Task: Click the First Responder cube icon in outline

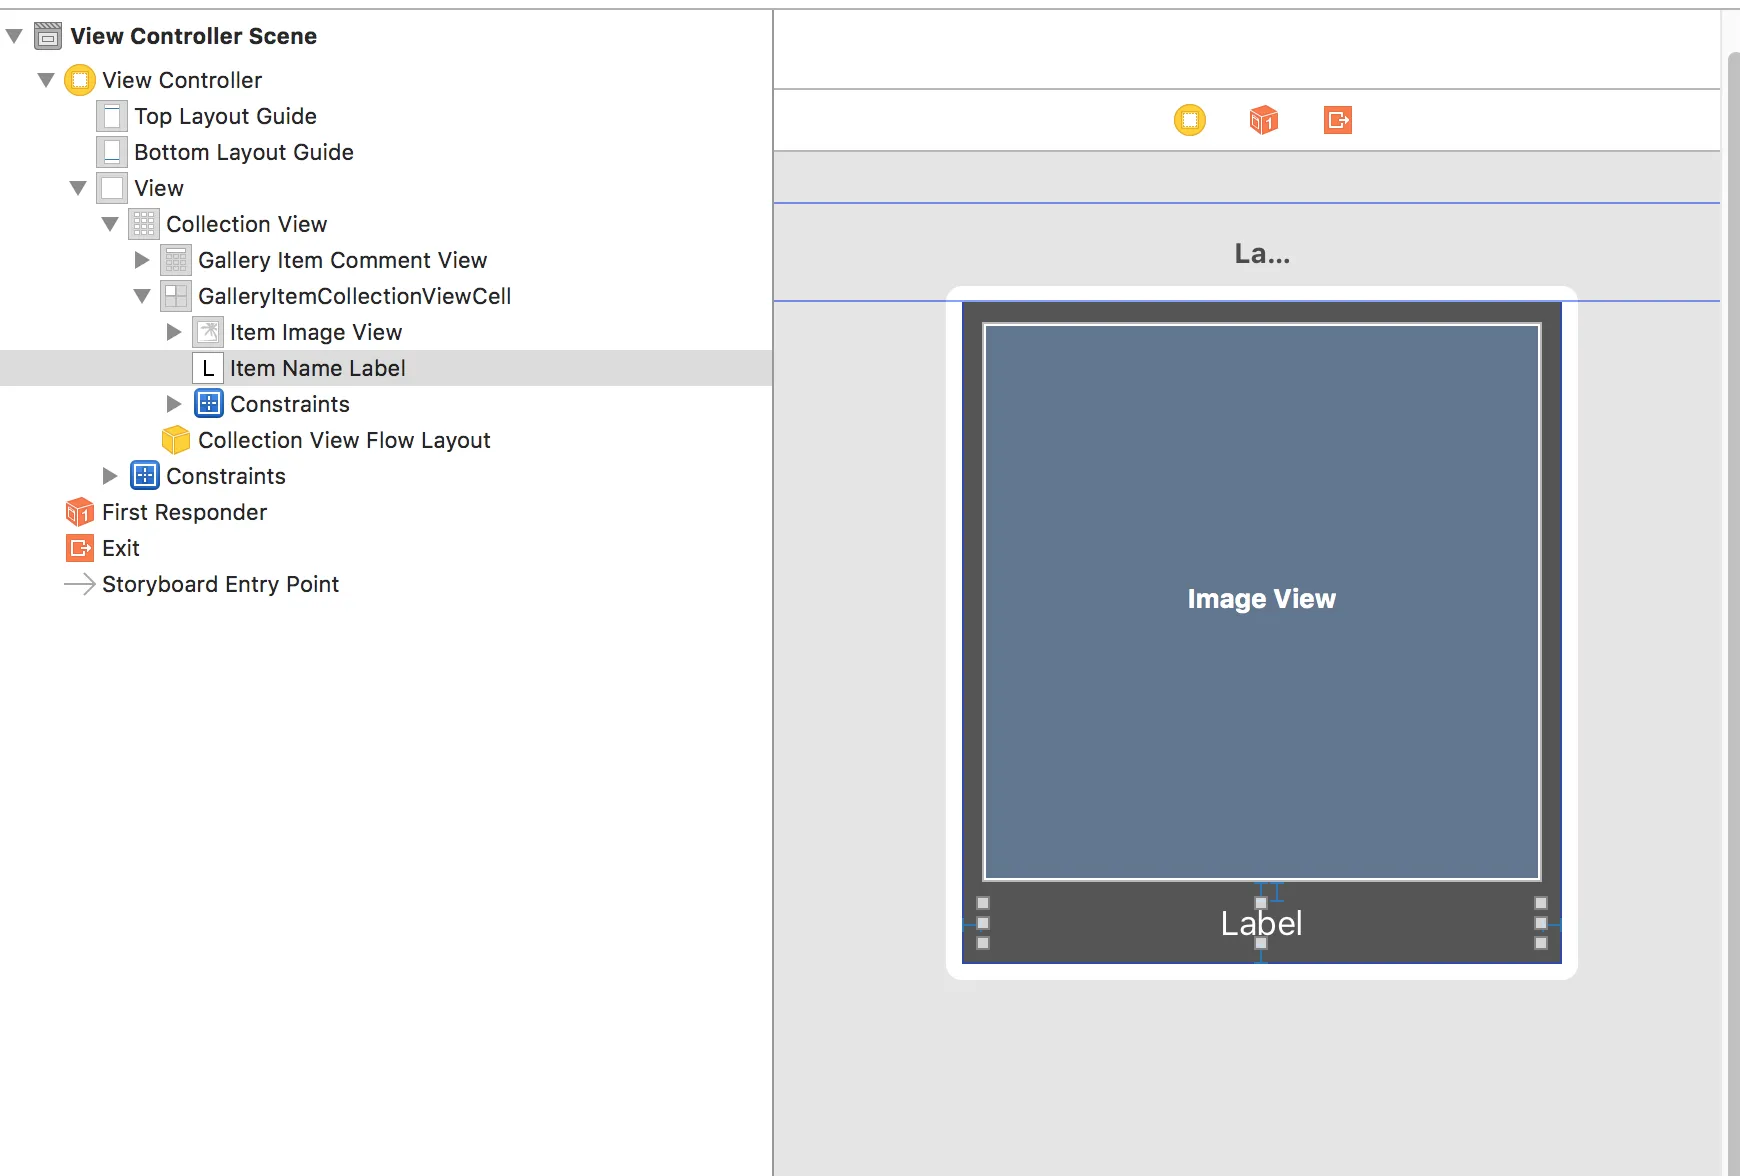Action: pos(80,512)
